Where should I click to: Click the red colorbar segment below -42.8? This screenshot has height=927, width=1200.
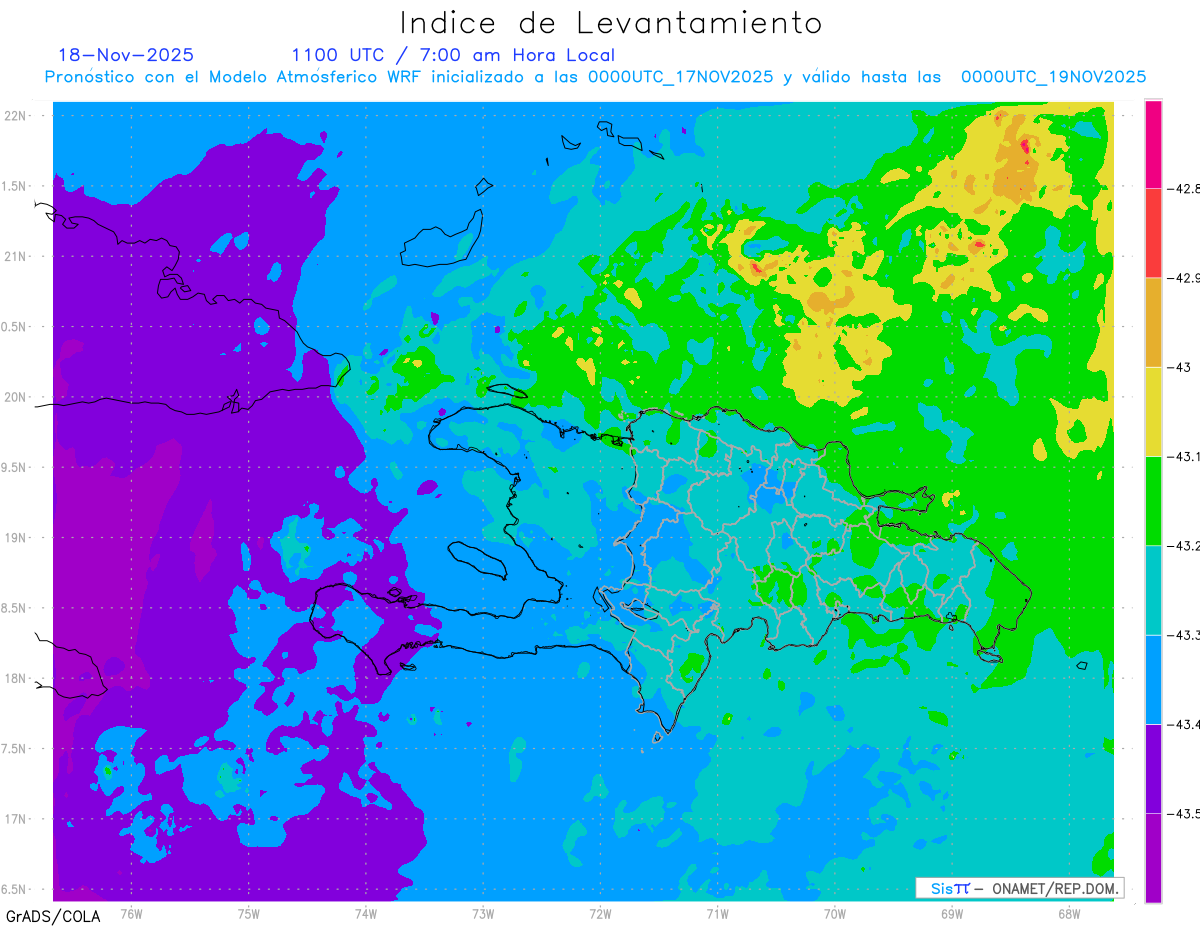[1153, 233]
